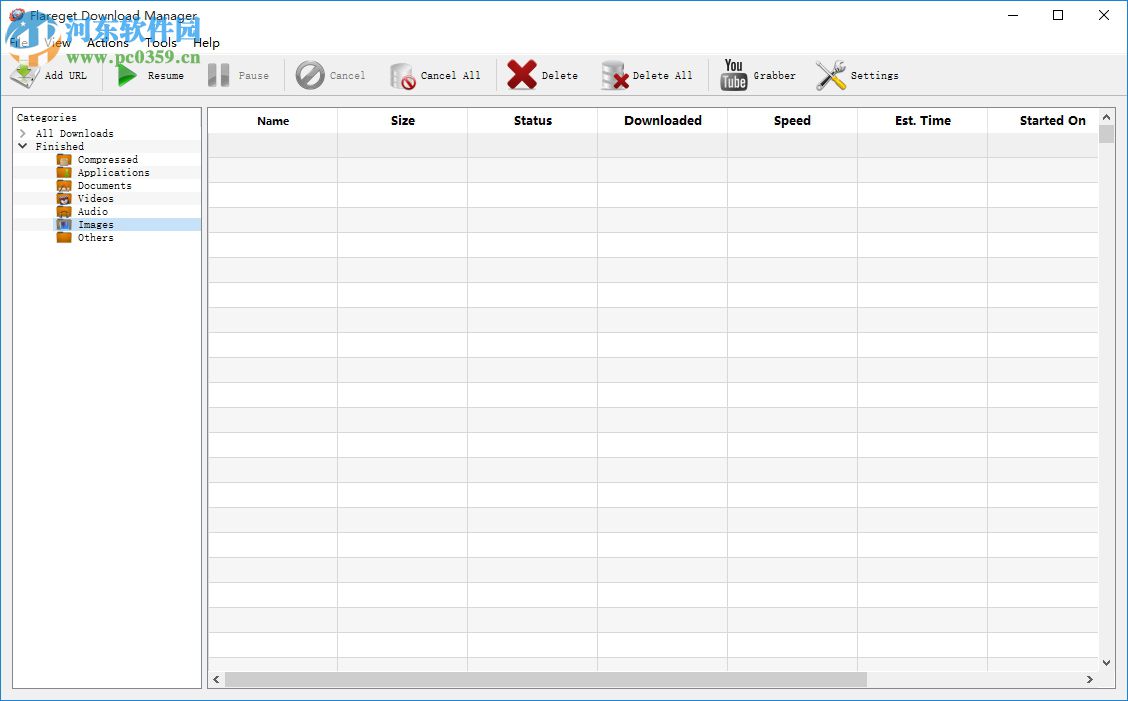Click the Audio category folder icon
The width and height of the screenshot is (1128, 701).
(64, 212)
